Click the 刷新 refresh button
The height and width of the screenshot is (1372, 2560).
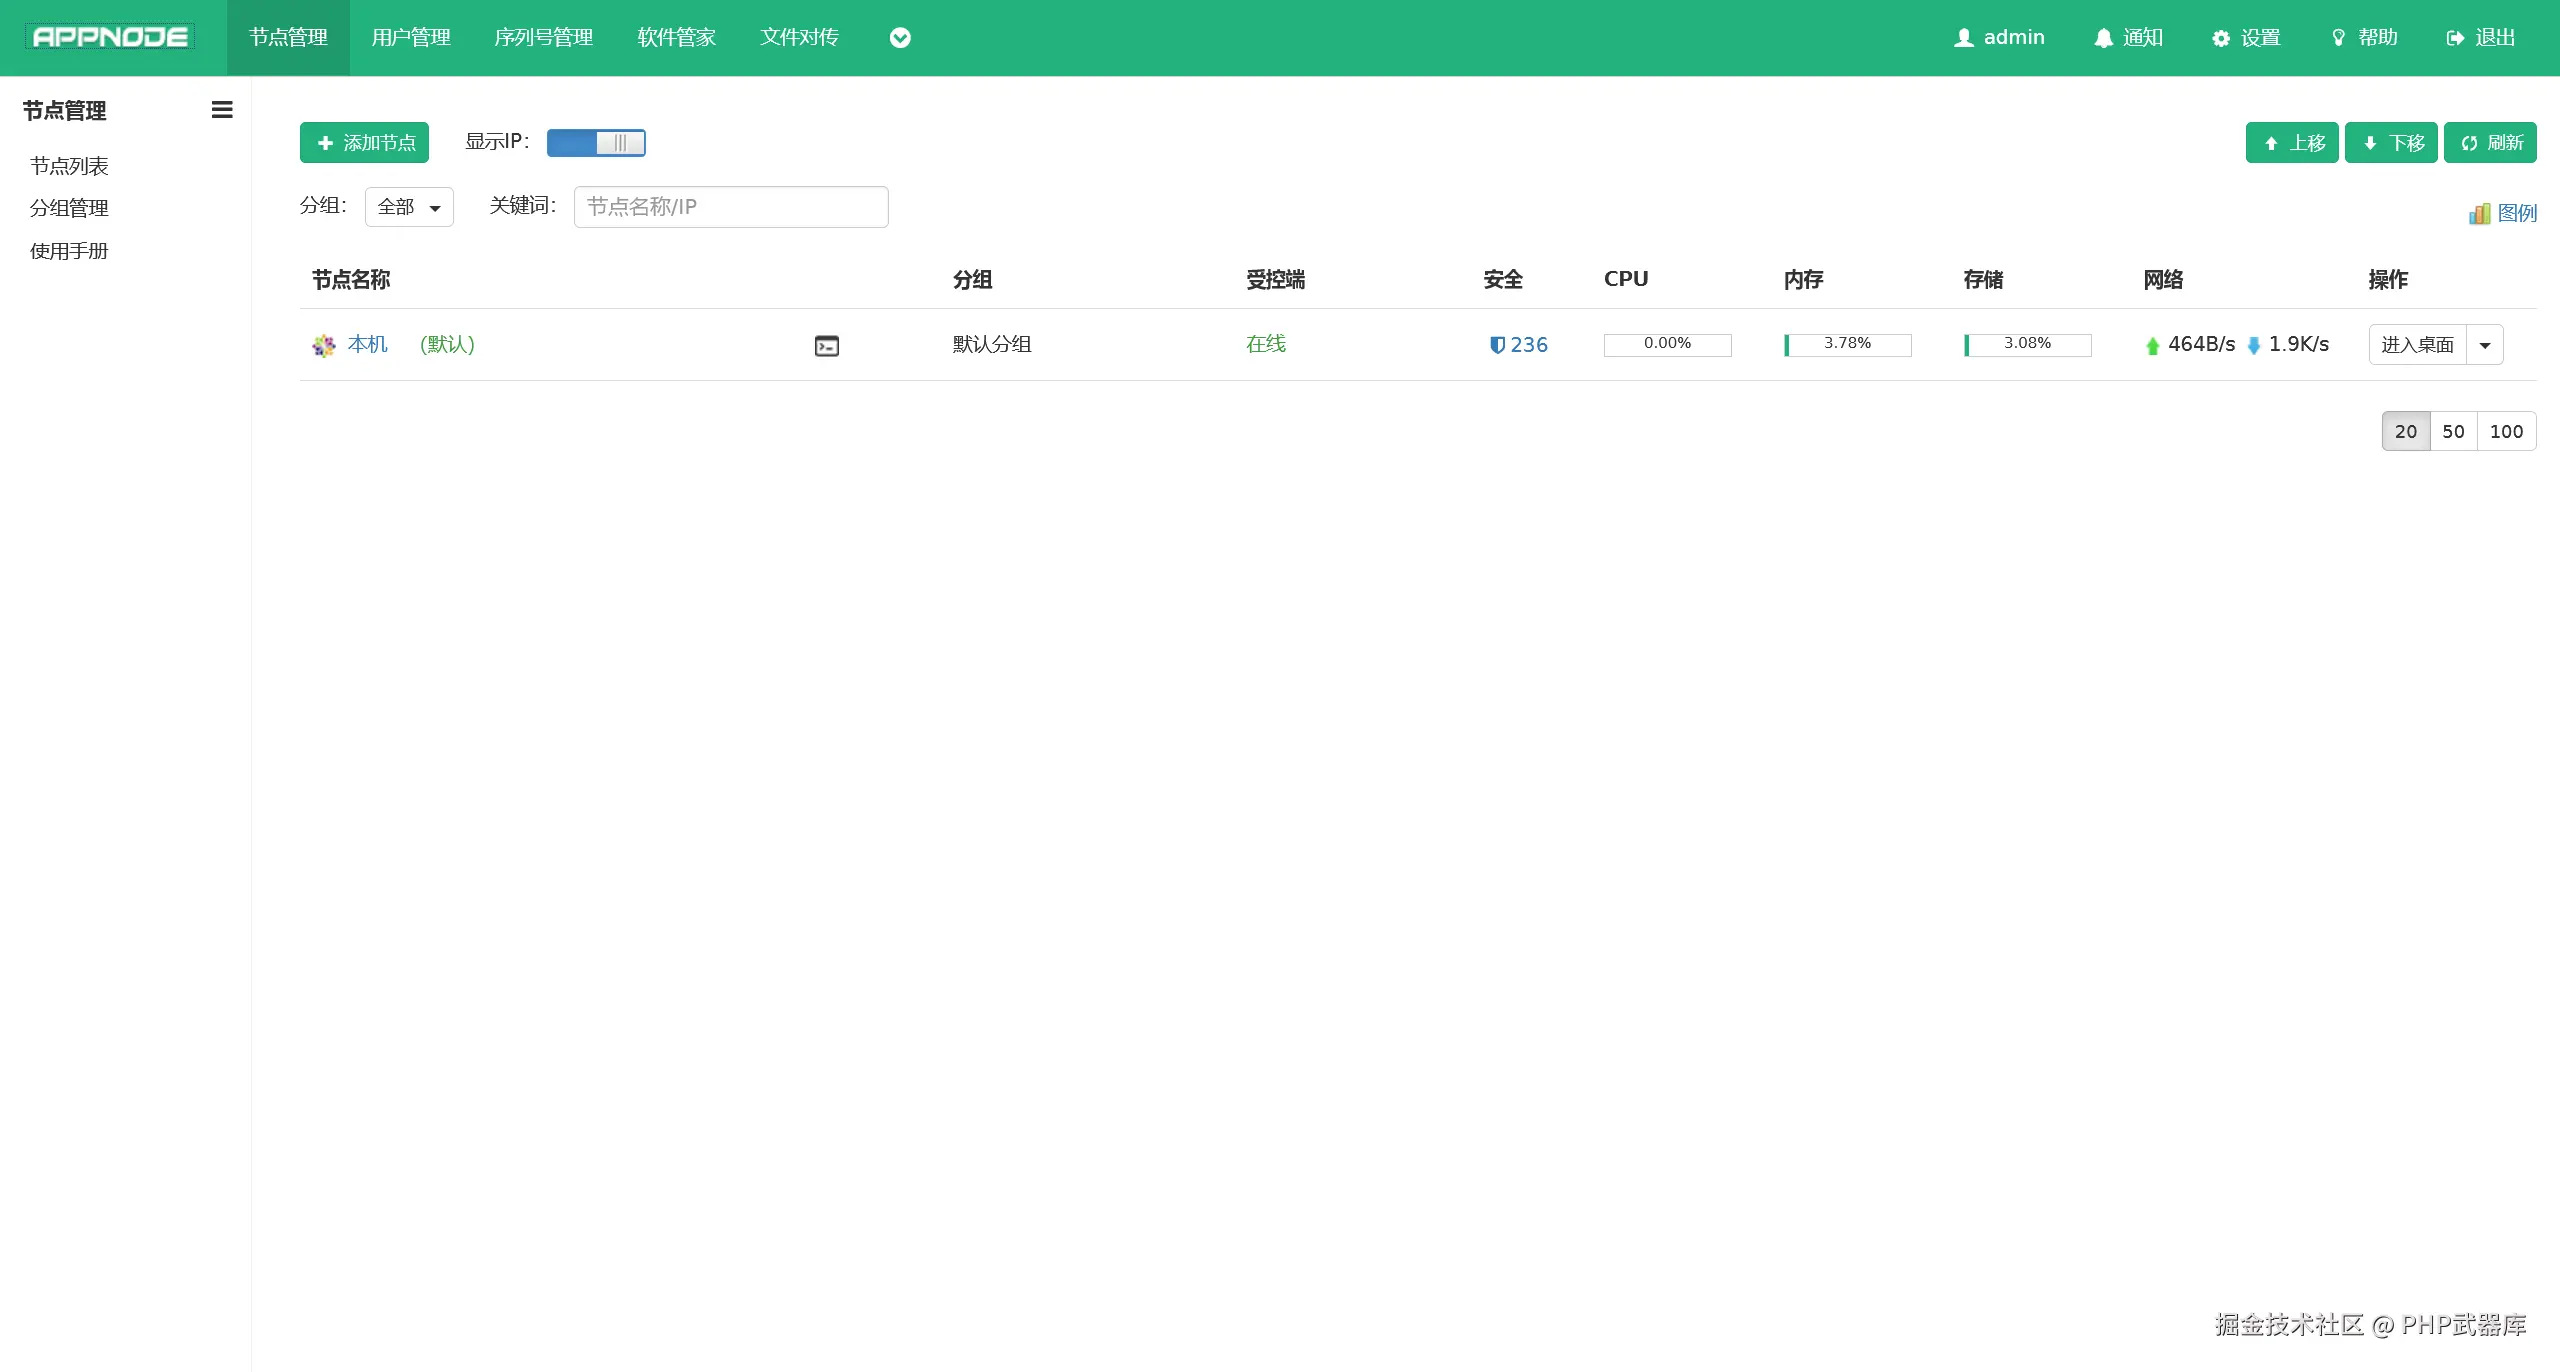tap(2490, 143)
